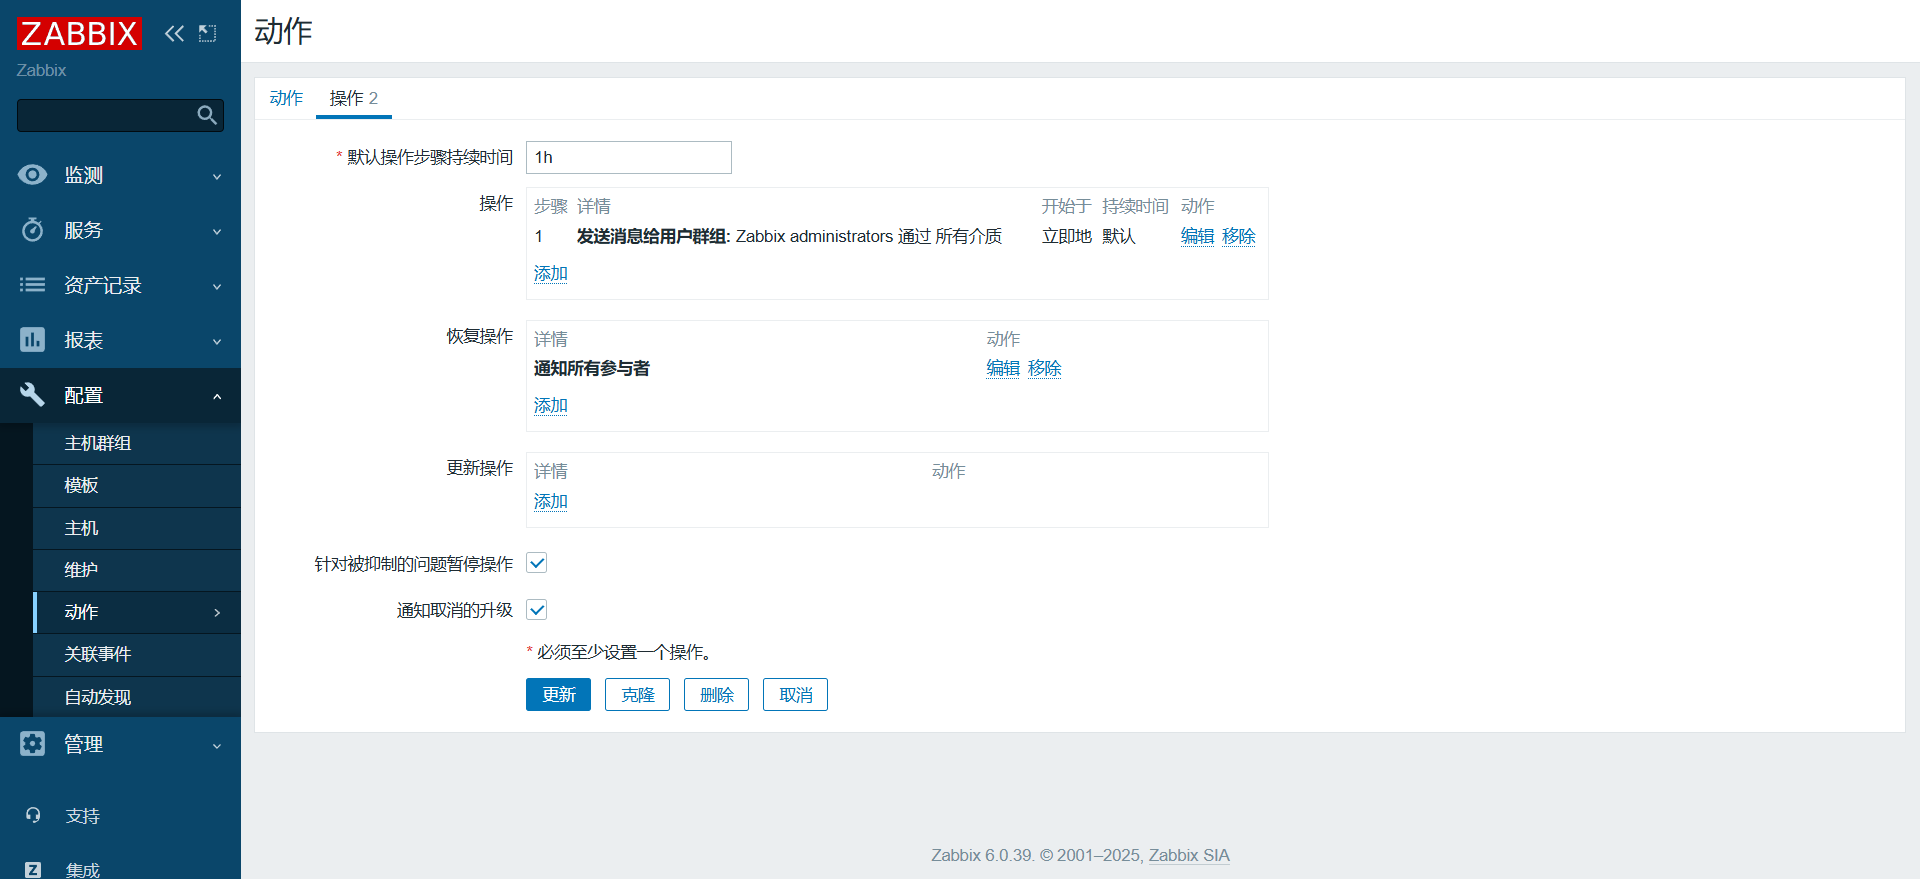The height and width of the screenshot is (879, 1920).
Task: Open the 服务 stopwatch icon menu
Action: pyautogui.click(x=32, y=230)
